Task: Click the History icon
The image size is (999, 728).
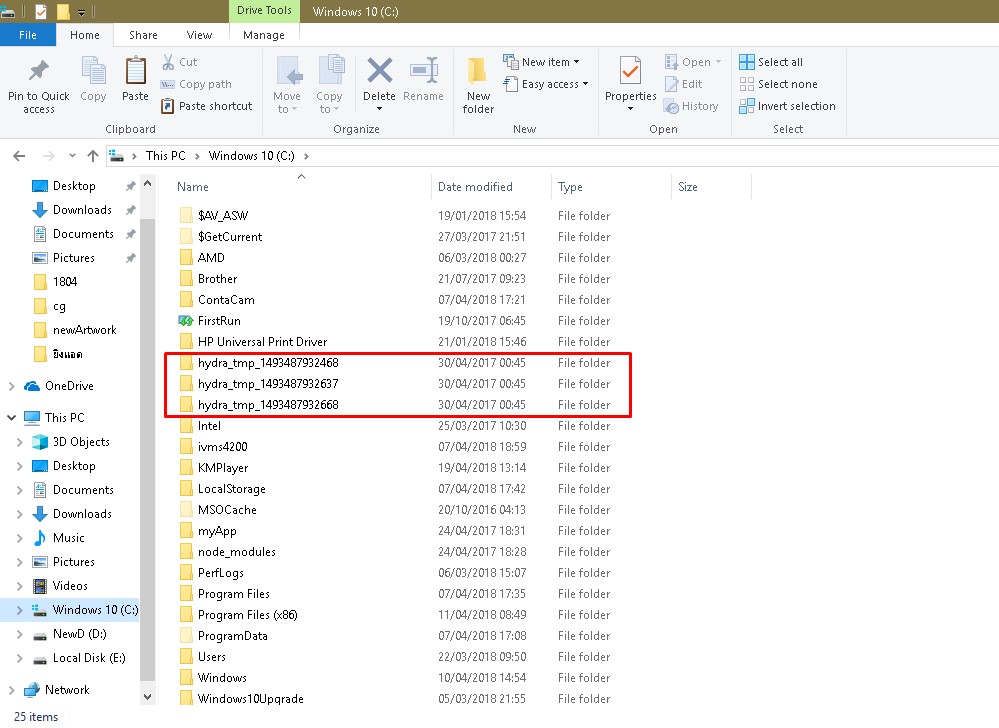Action: point(672,106)
